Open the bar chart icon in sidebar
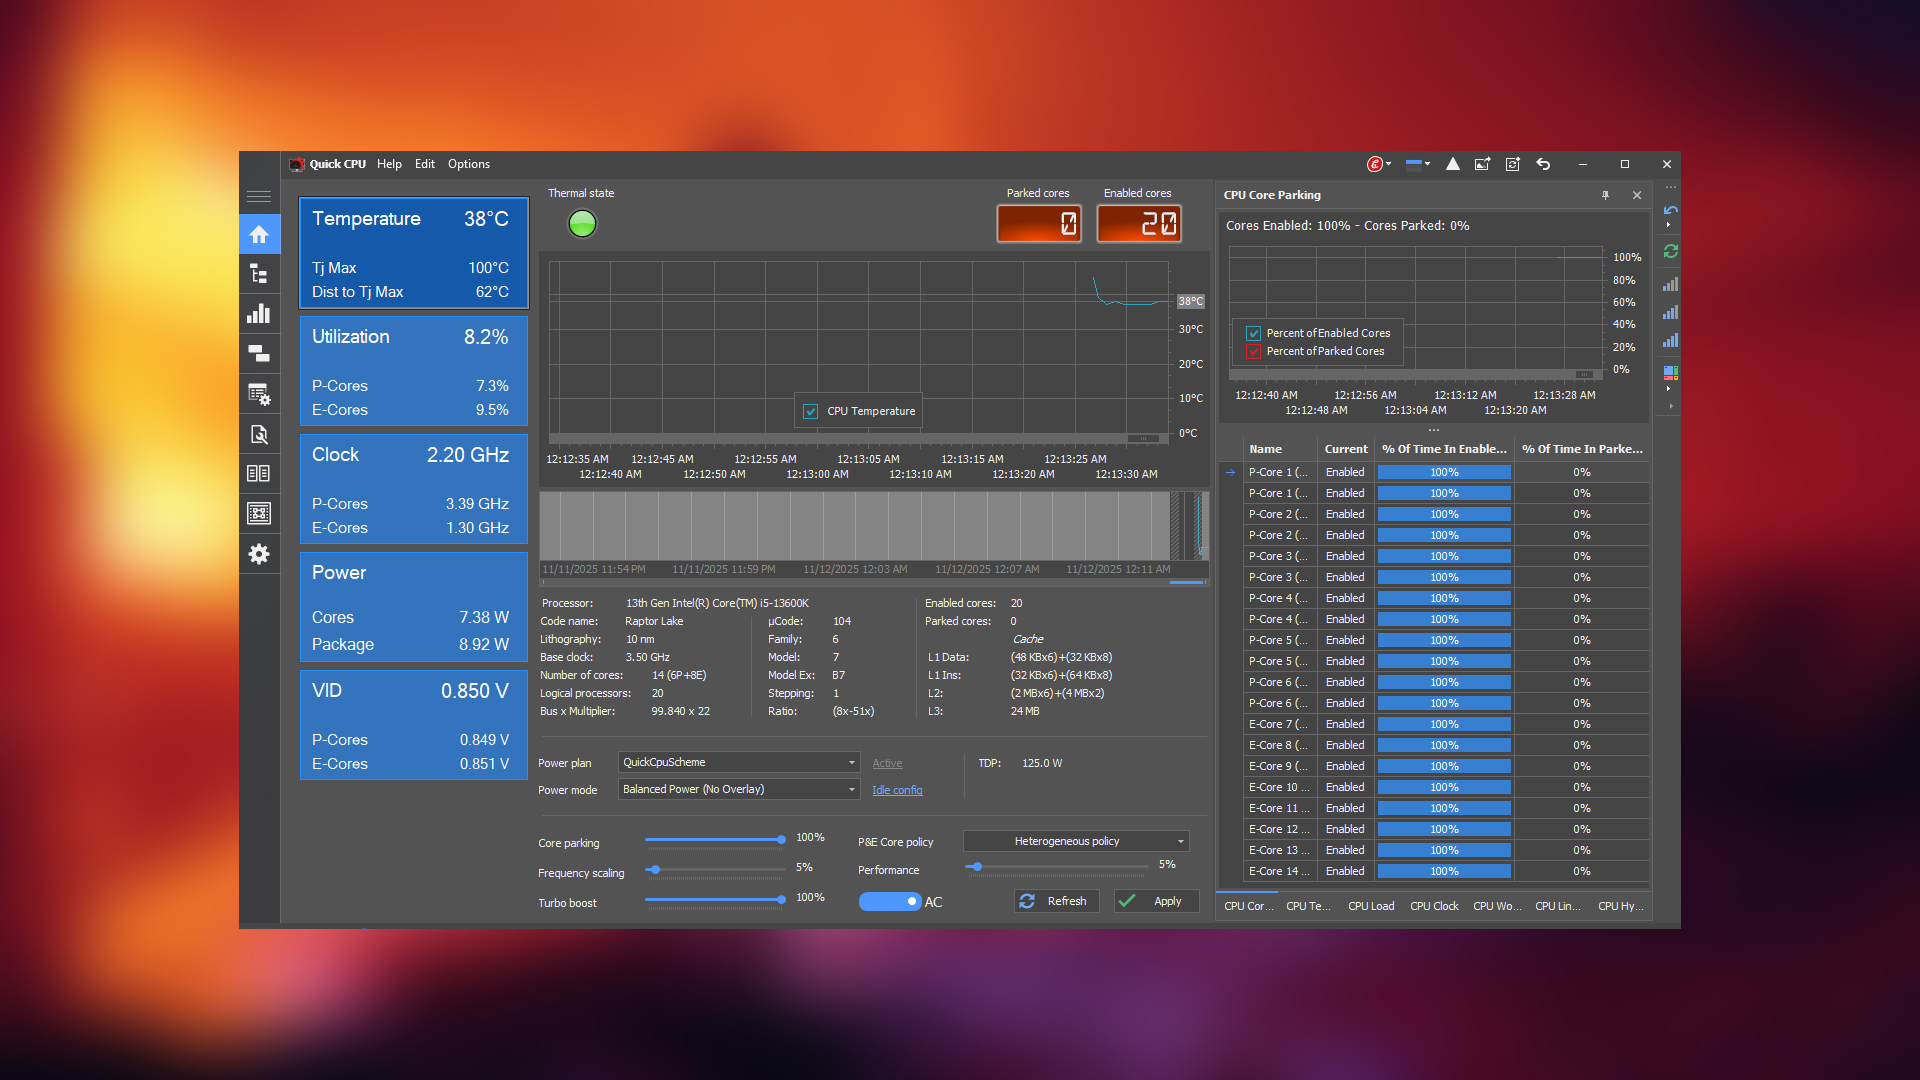Screen dimensions: 1920x1080 click(x=259, y=314)
